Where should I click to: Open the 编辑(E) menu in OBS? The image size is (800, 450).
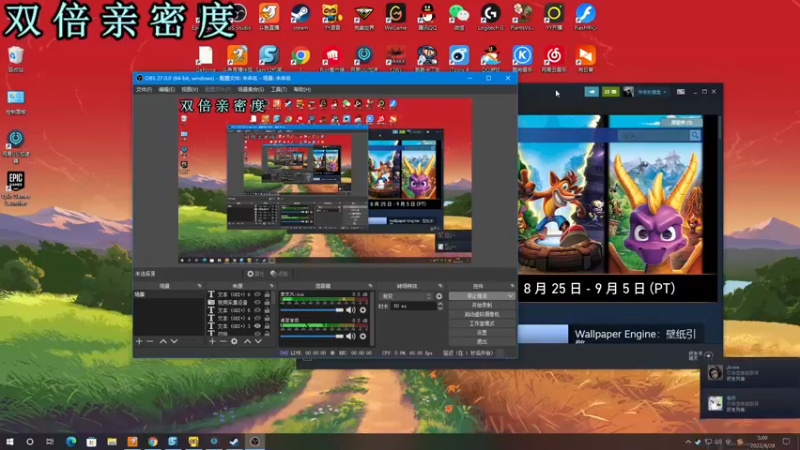coord(166,89)
